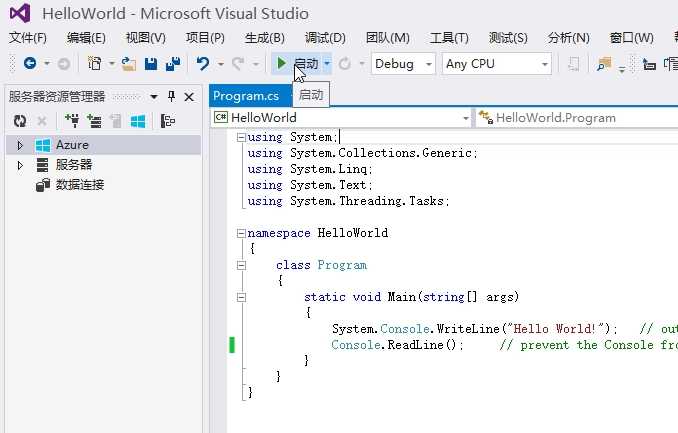The height and width of the screenshot is (433, 678).
Task: Open the 工具(T) menu
Action: [x=449, y=38]
